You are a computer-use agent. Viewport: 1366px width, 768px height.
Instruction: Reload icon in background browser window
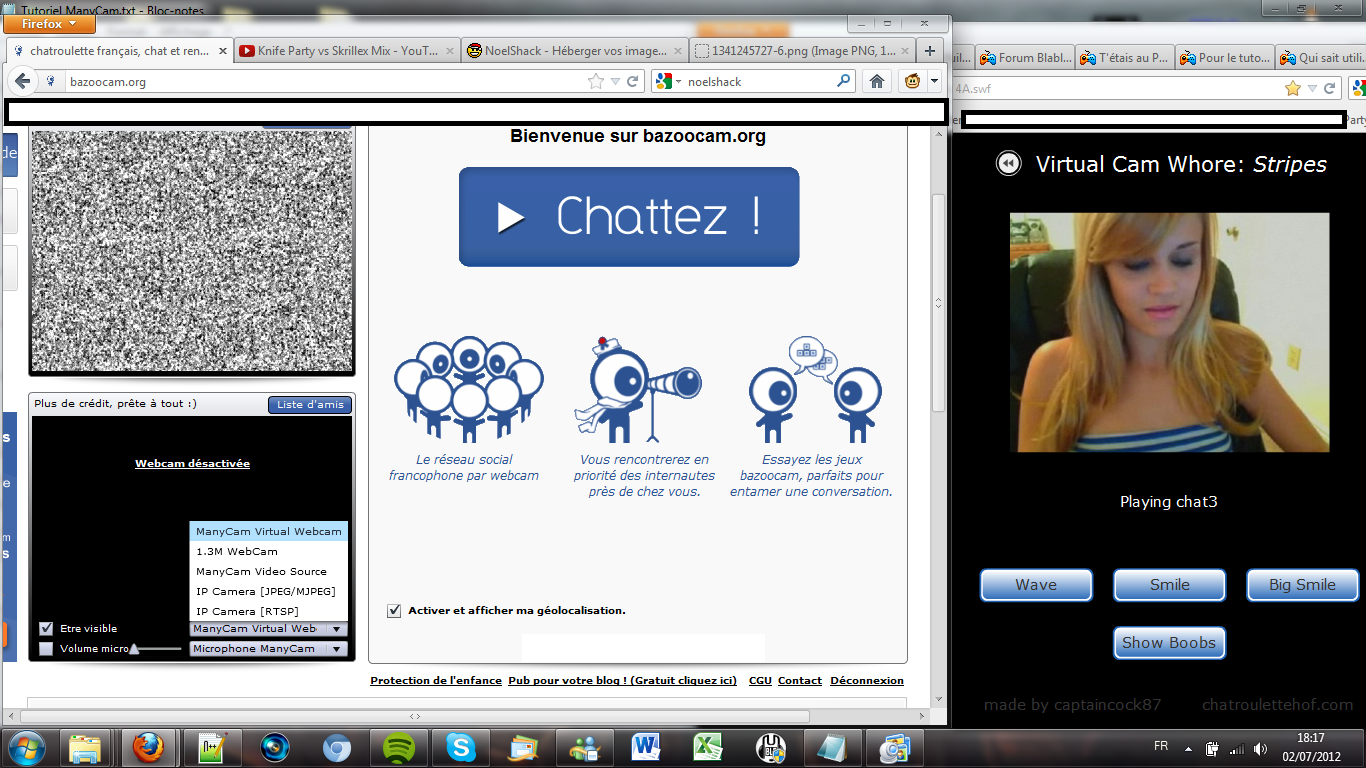(x=1331, y=88)
